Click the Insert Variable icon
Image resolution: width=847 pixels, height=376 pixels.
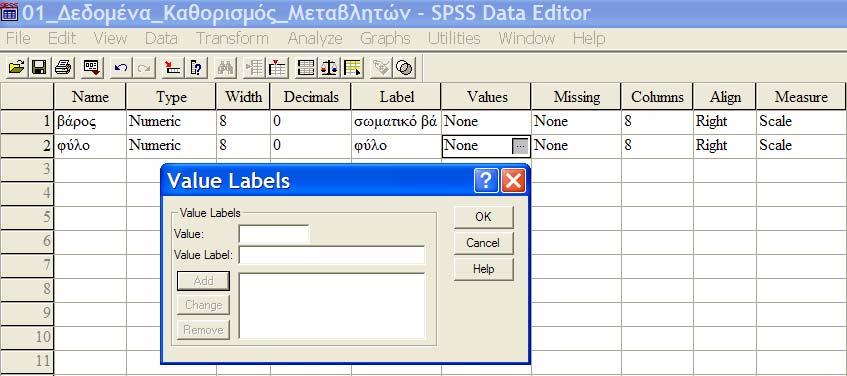pos(278,68)
